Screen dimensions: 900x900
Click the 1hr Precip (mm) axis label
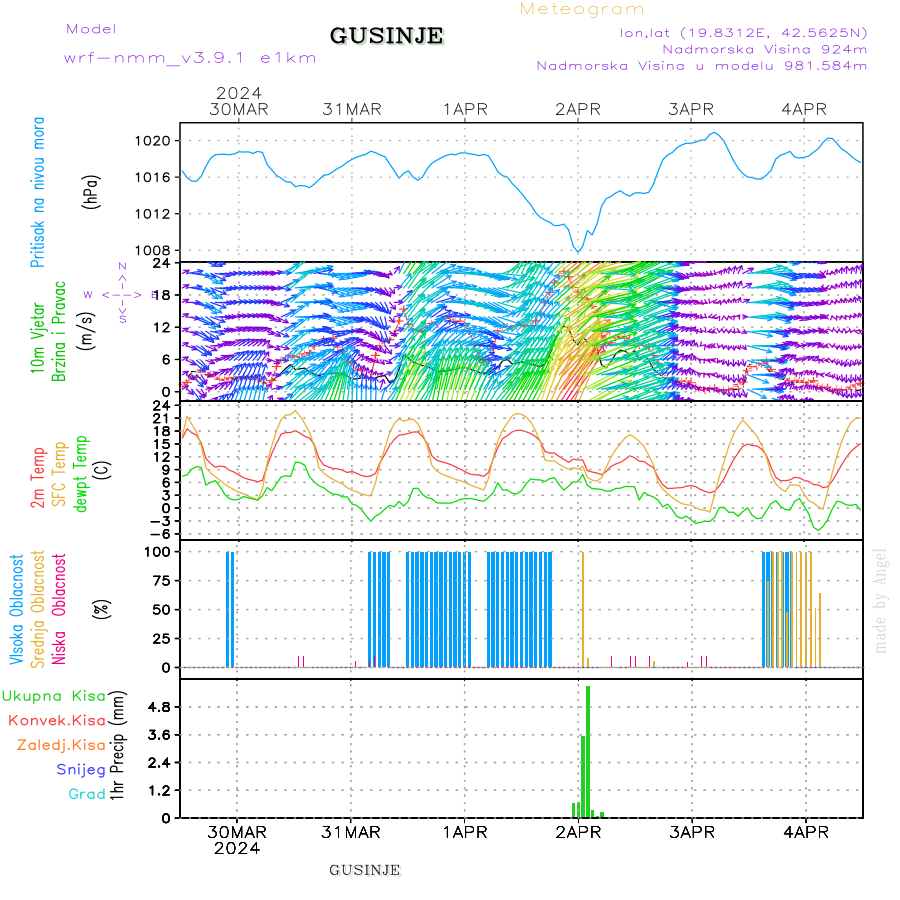tap(118, 746)
